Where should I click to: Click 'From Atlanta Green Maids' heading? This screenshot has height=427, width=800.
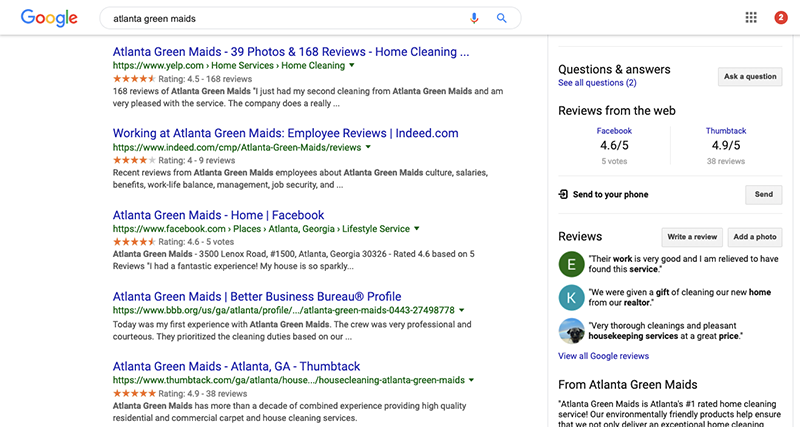pyautogui.click(x=628, y=385)
